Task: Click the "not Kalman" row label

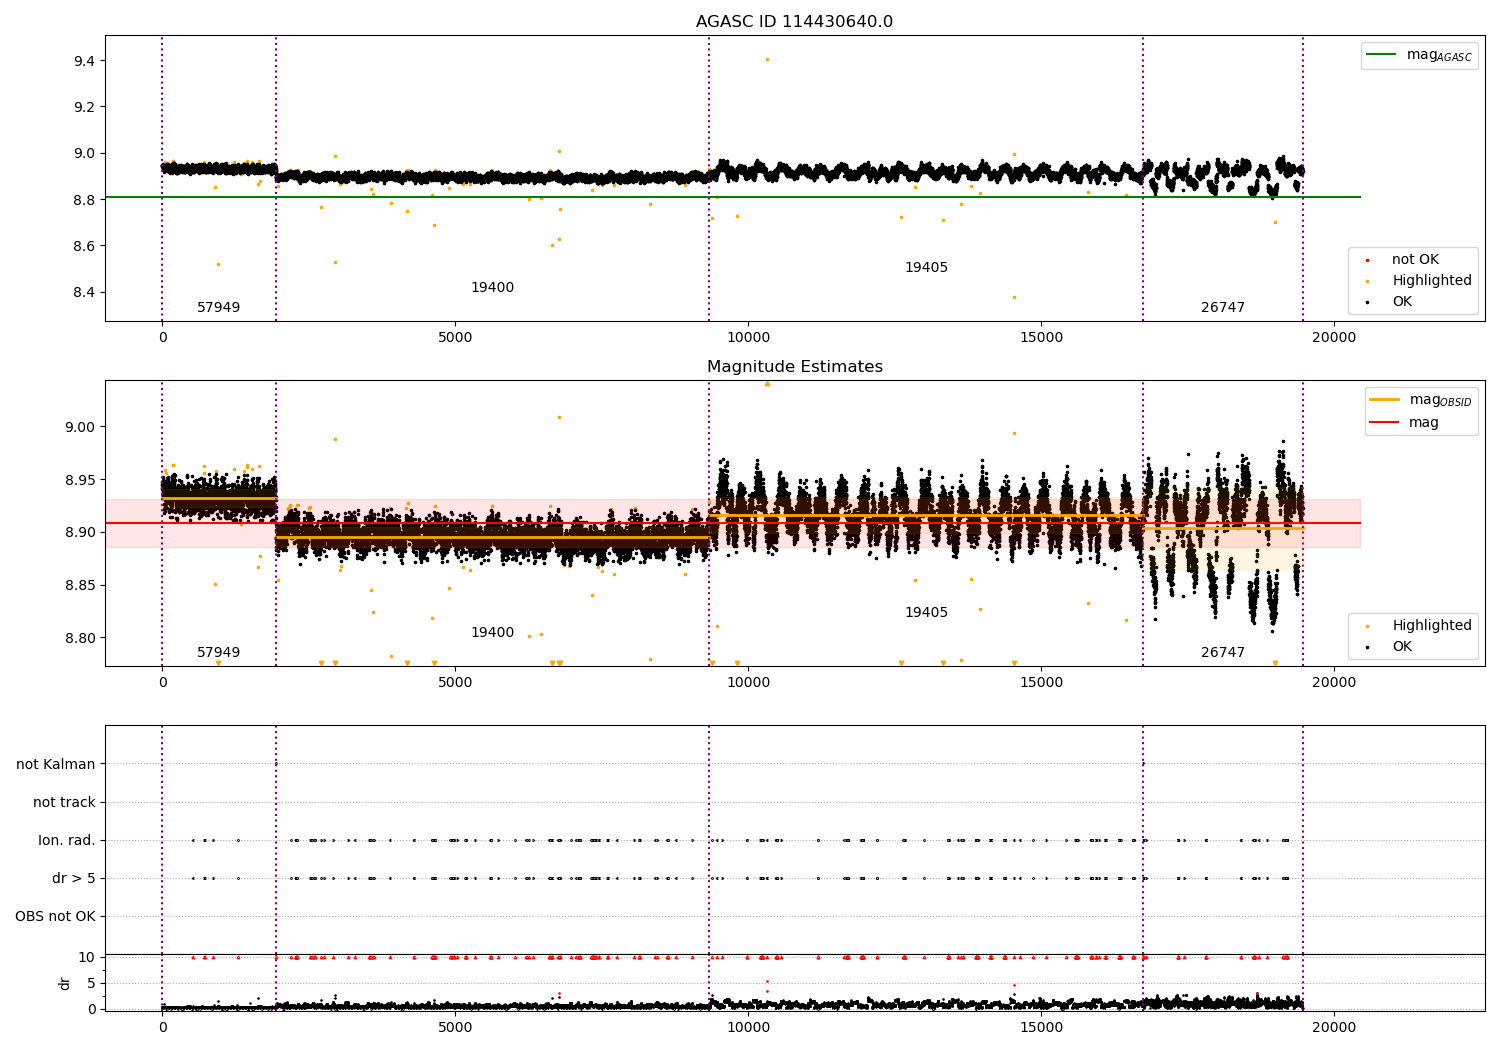Action: (x=56, y=765)
